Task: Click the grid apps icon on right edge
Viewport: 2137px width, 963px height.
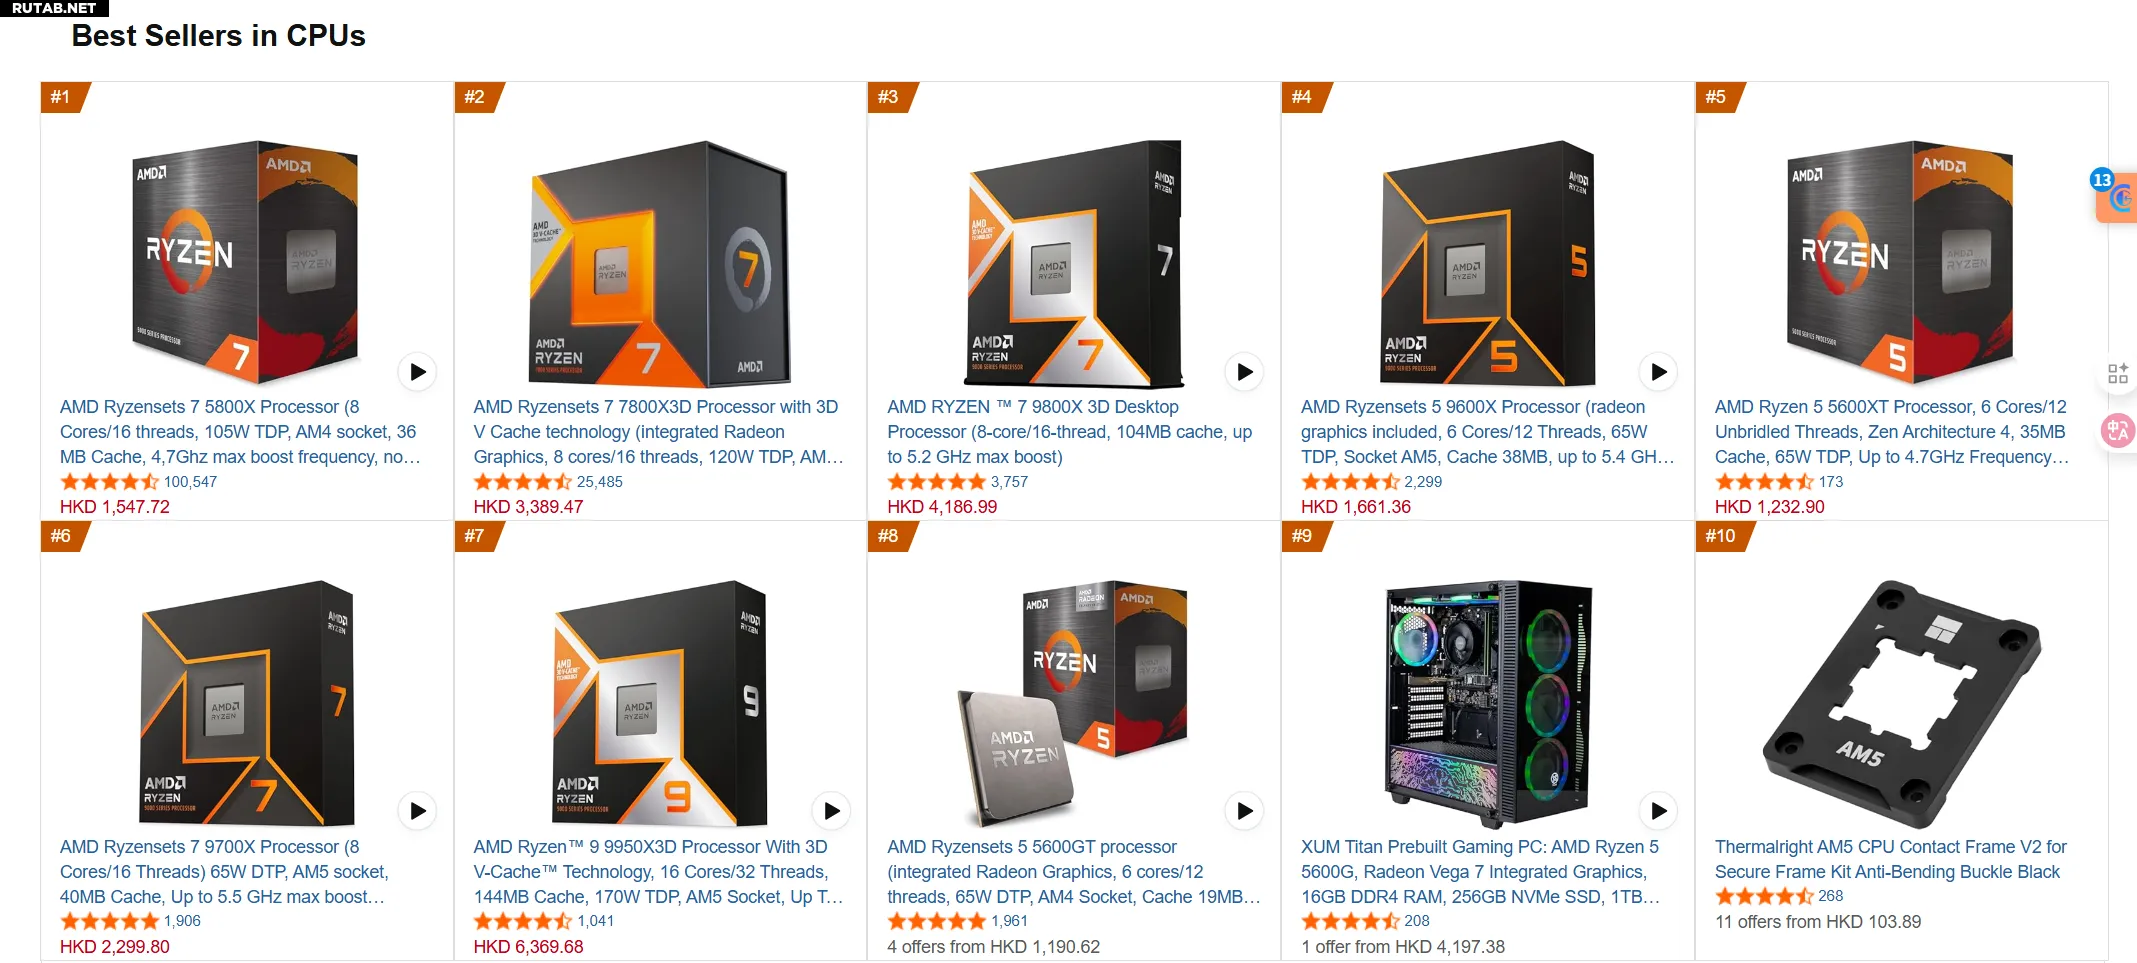Action: (x=2118, y=374)
